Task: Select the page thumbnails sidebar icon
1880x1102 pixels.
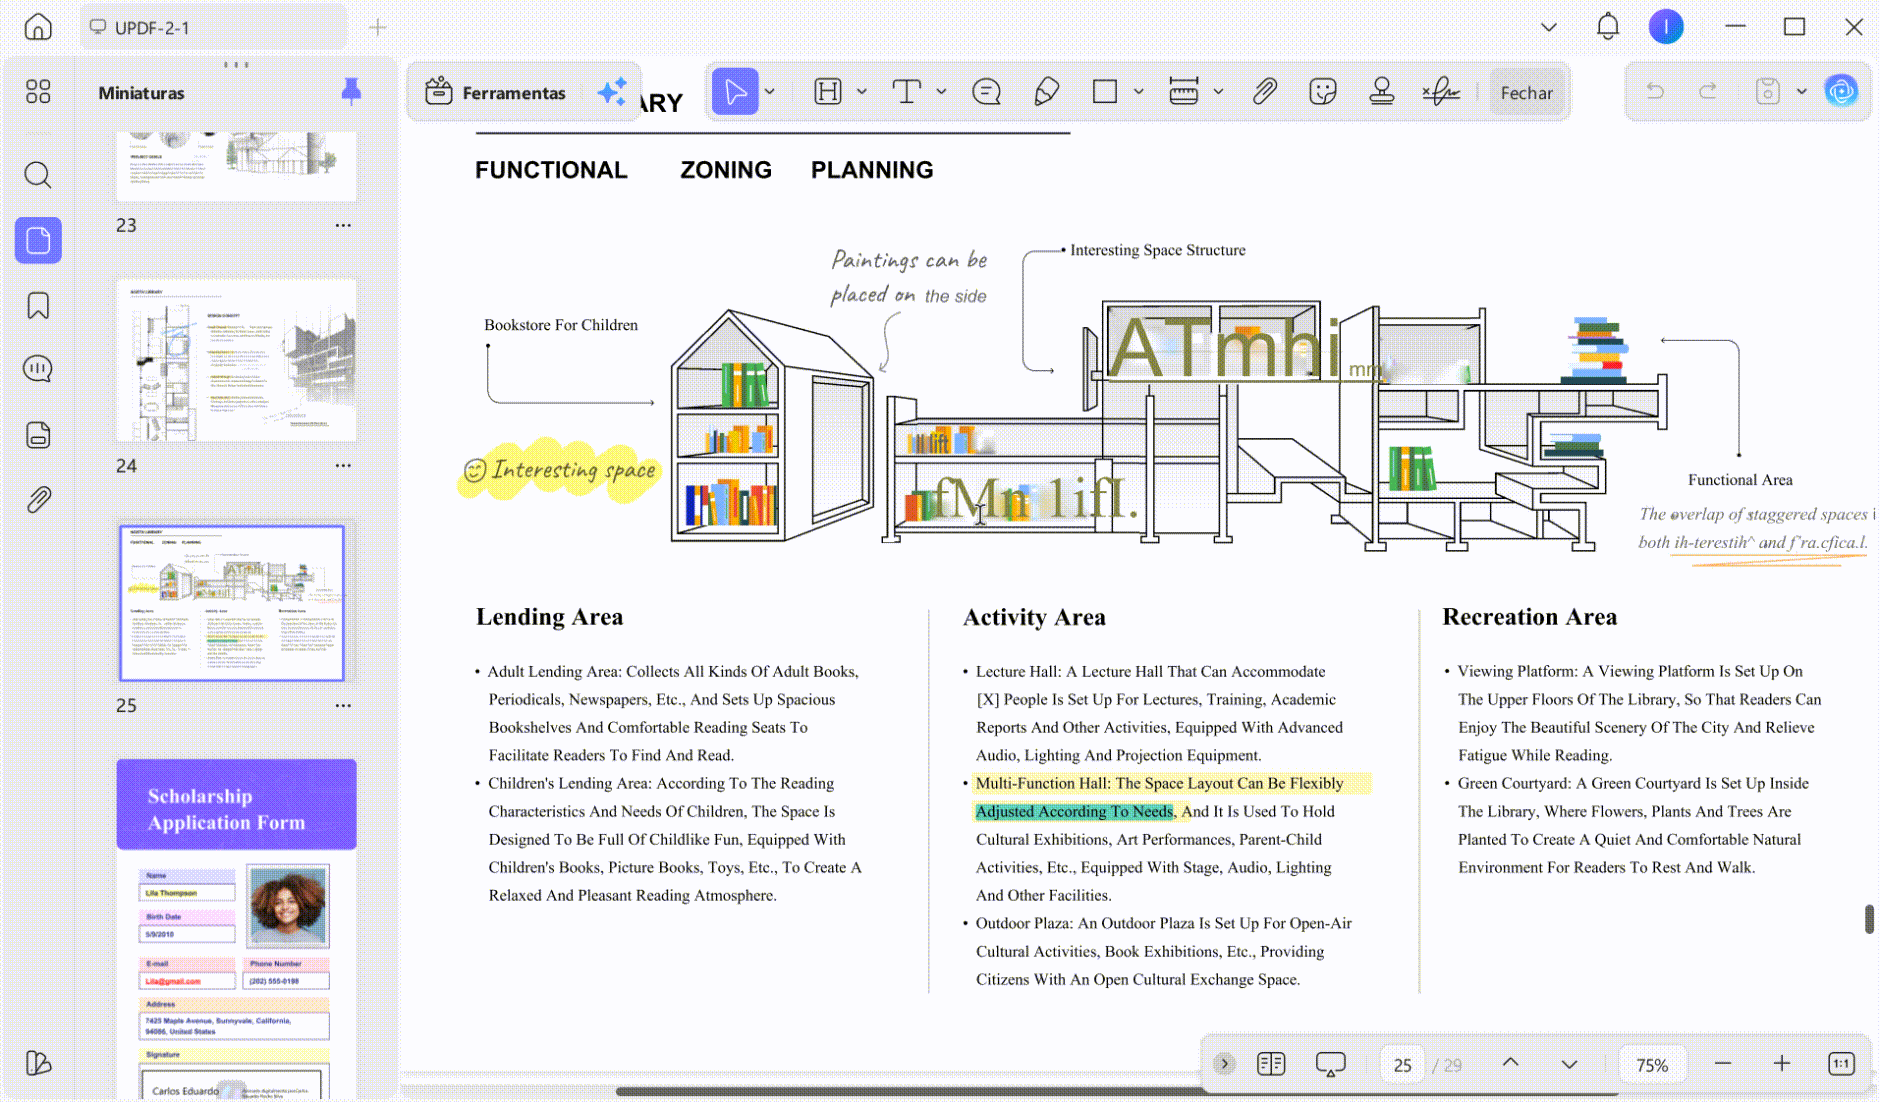Action: 38,241
